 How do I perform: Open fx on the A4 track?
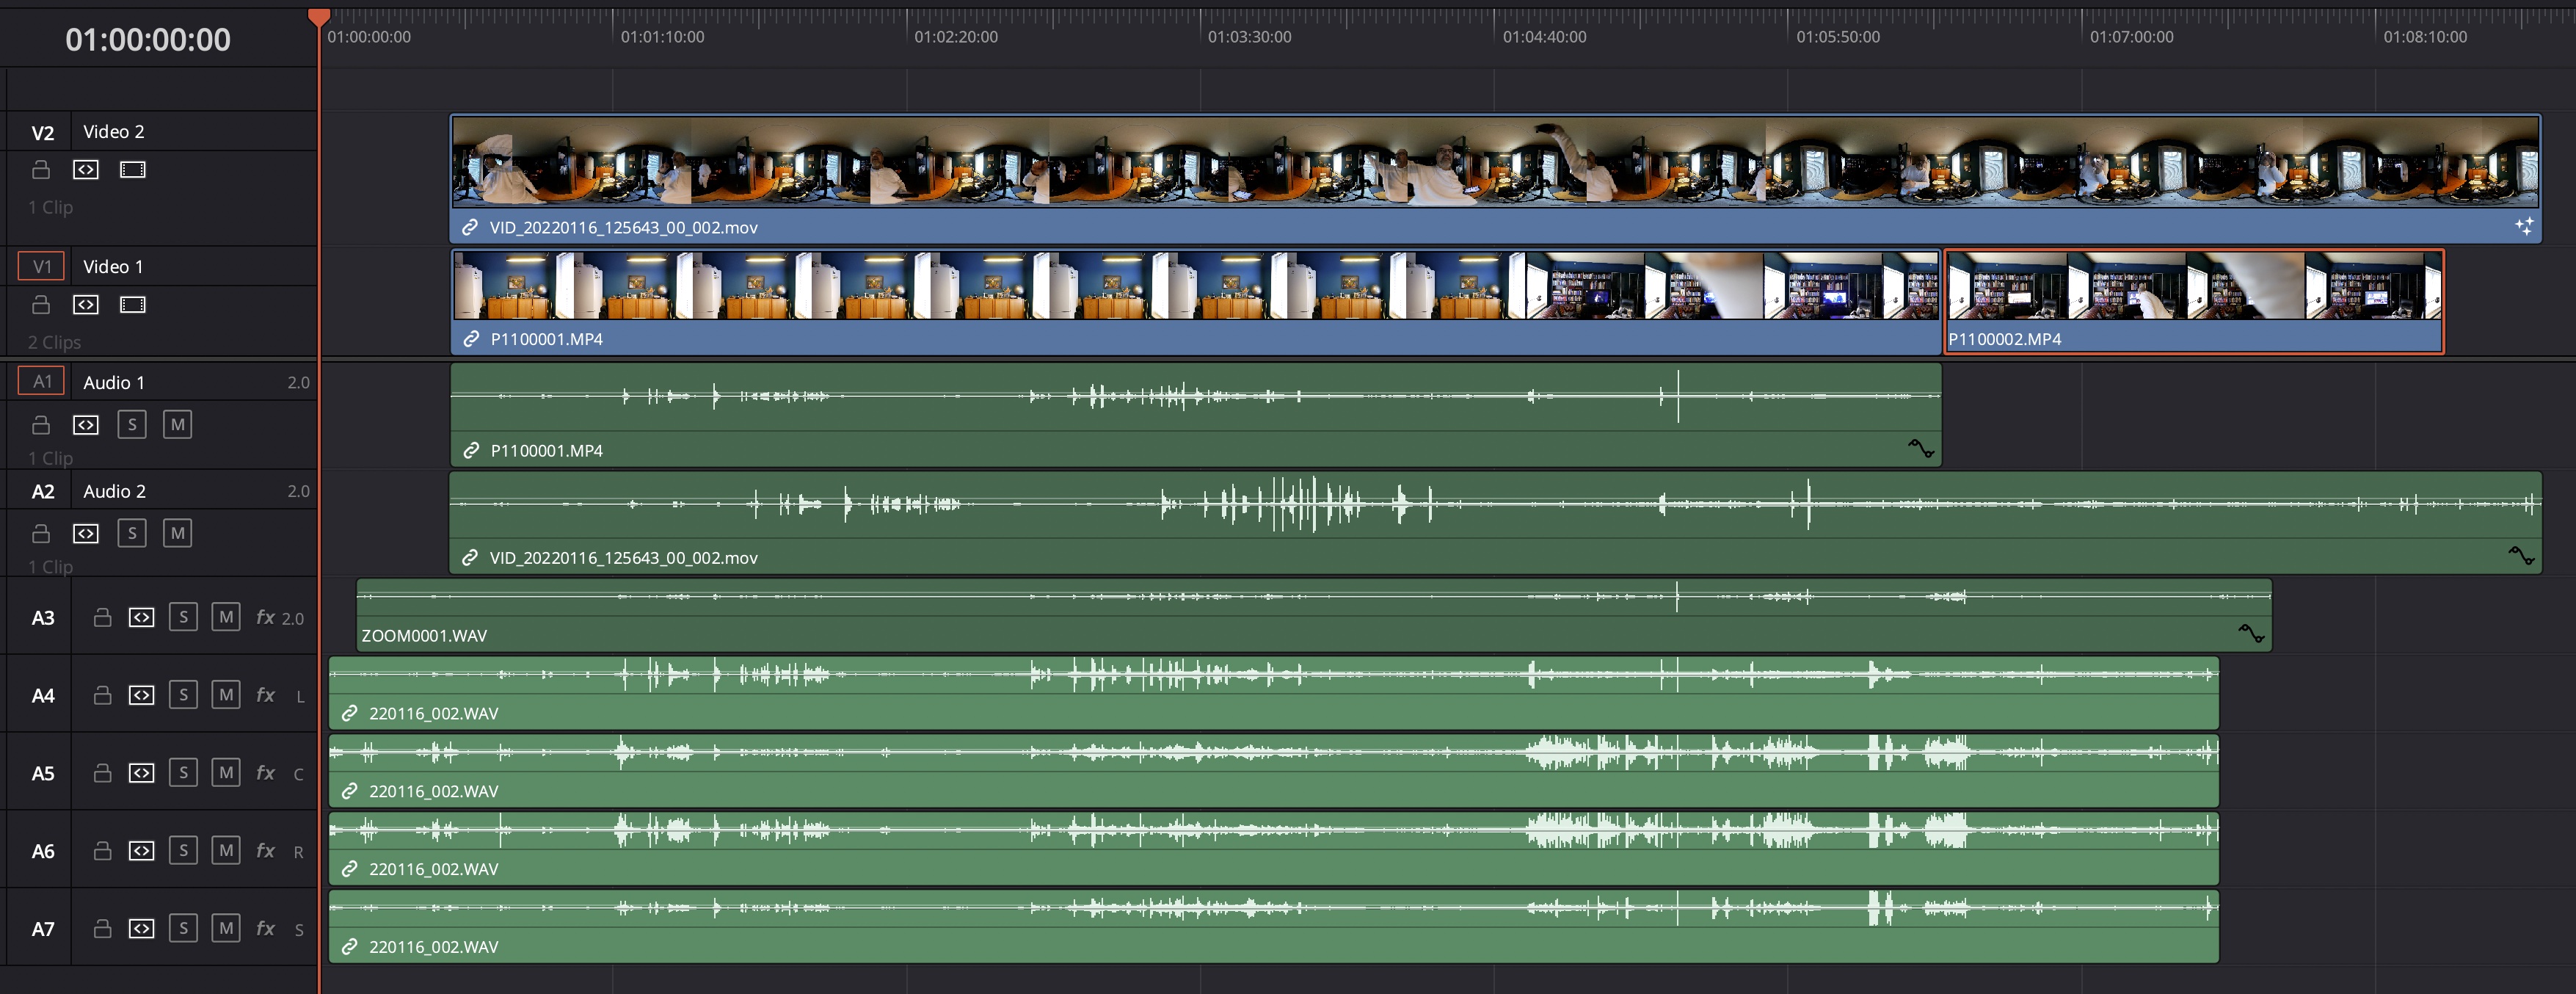coord(265,695)
